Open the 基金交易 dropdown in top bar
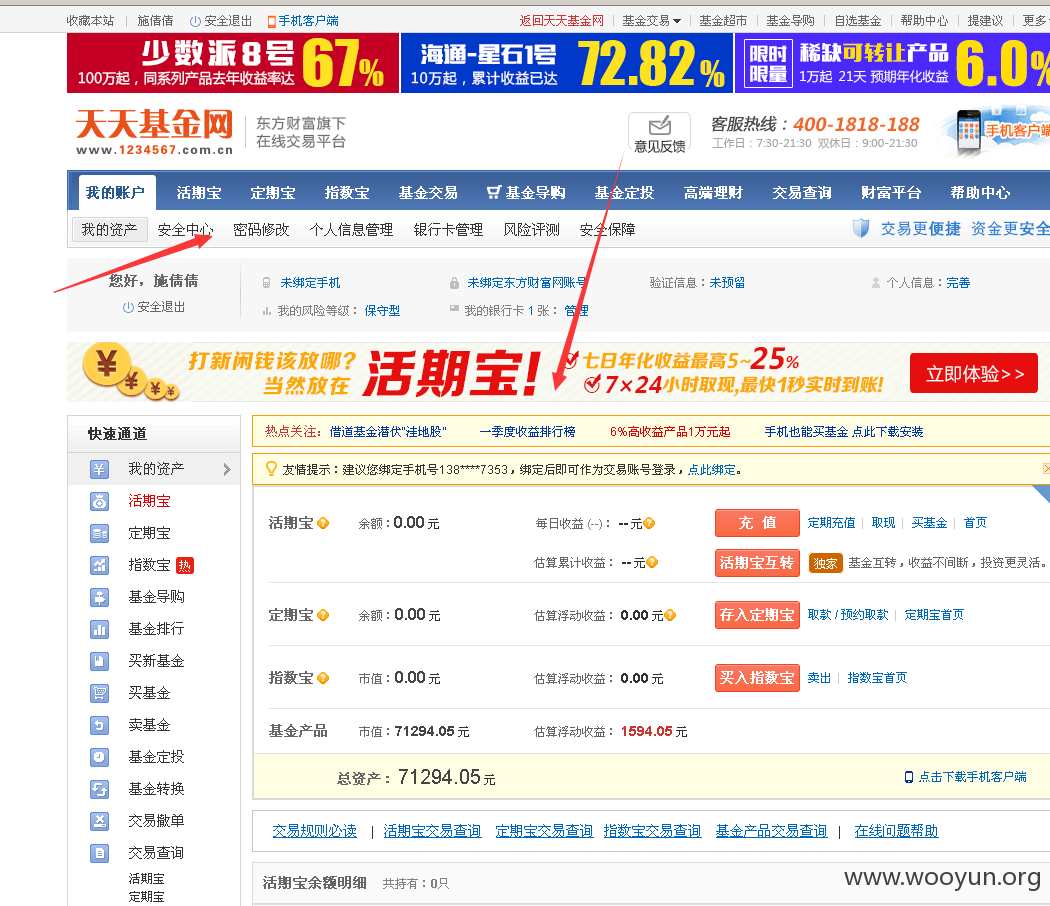This screenshot has height=906, width=1050. point(652,21)
